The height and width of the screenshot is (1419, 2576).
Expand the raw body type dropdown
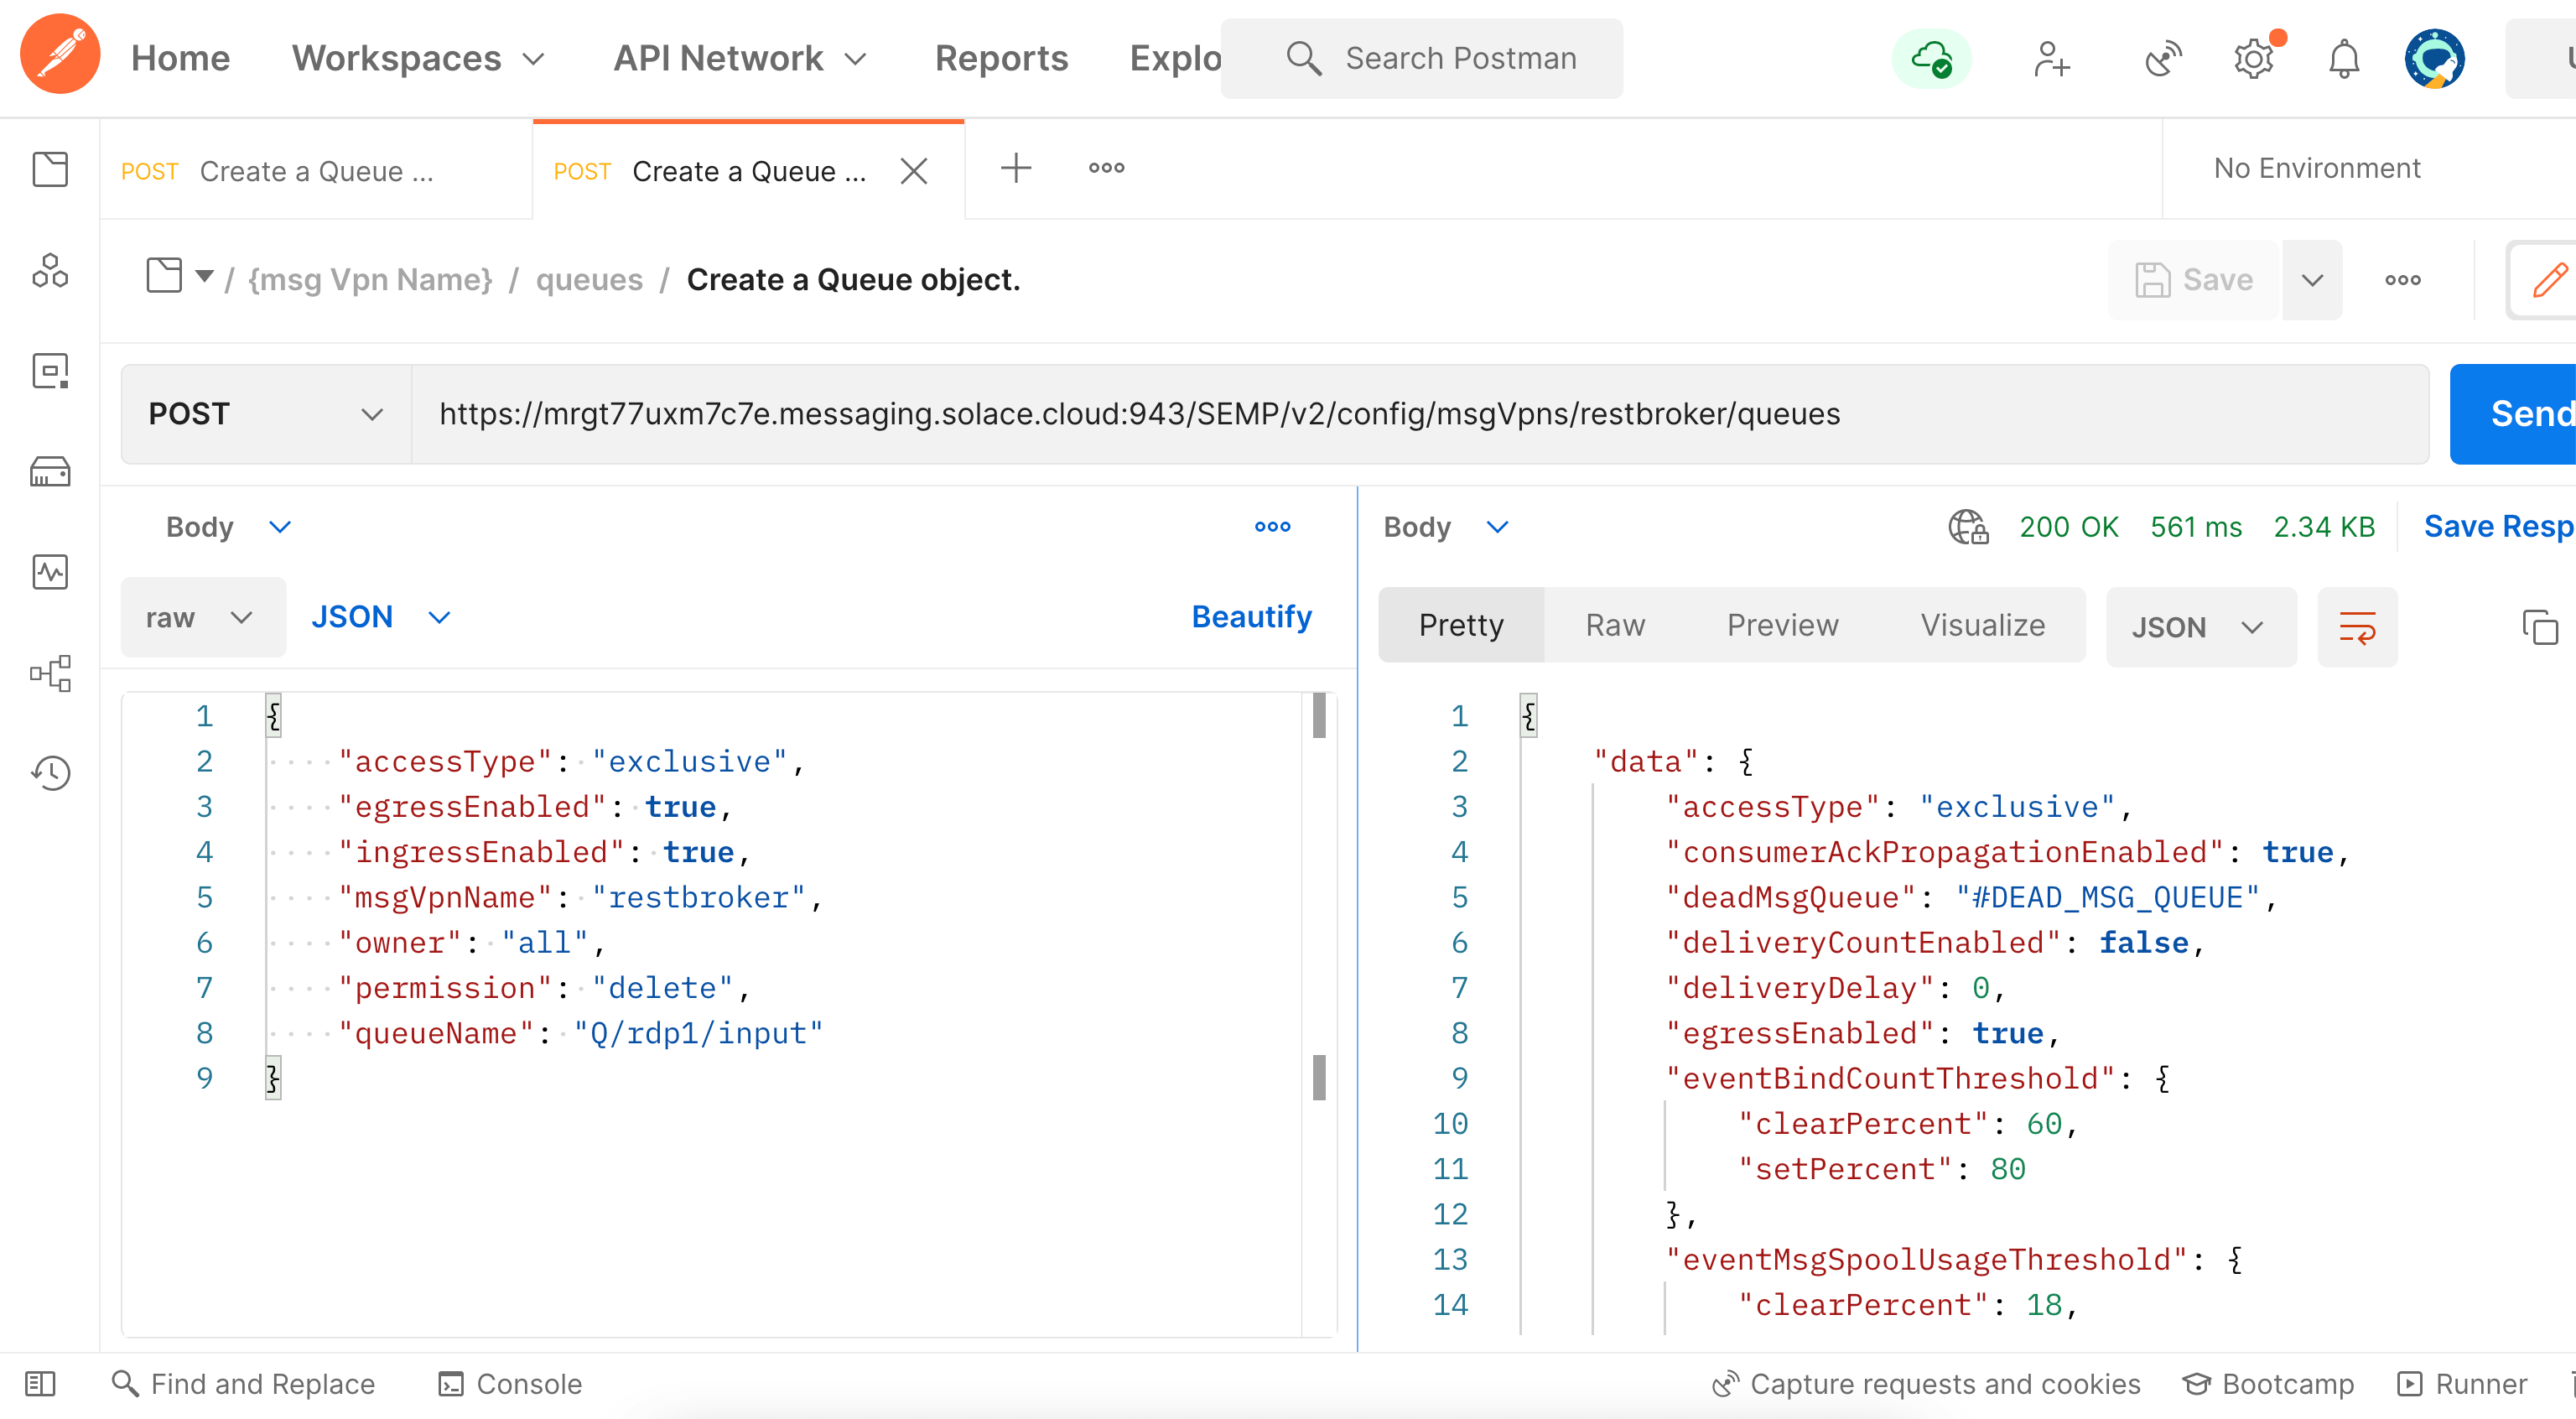tap(201, 617)
